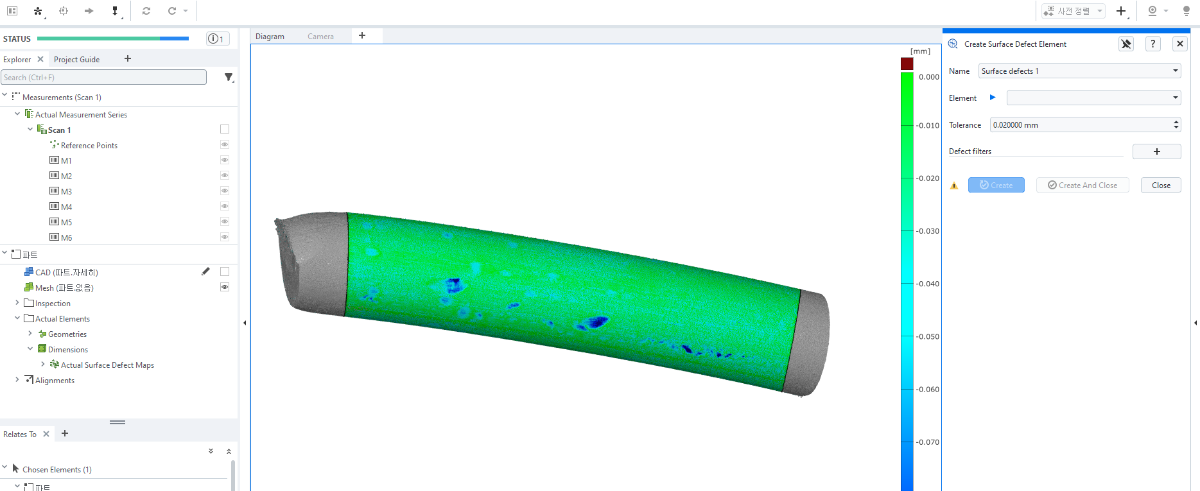1200x491 pixels.
Task: Toggle the Scan 1 checkbox
Action: [224, 129]
